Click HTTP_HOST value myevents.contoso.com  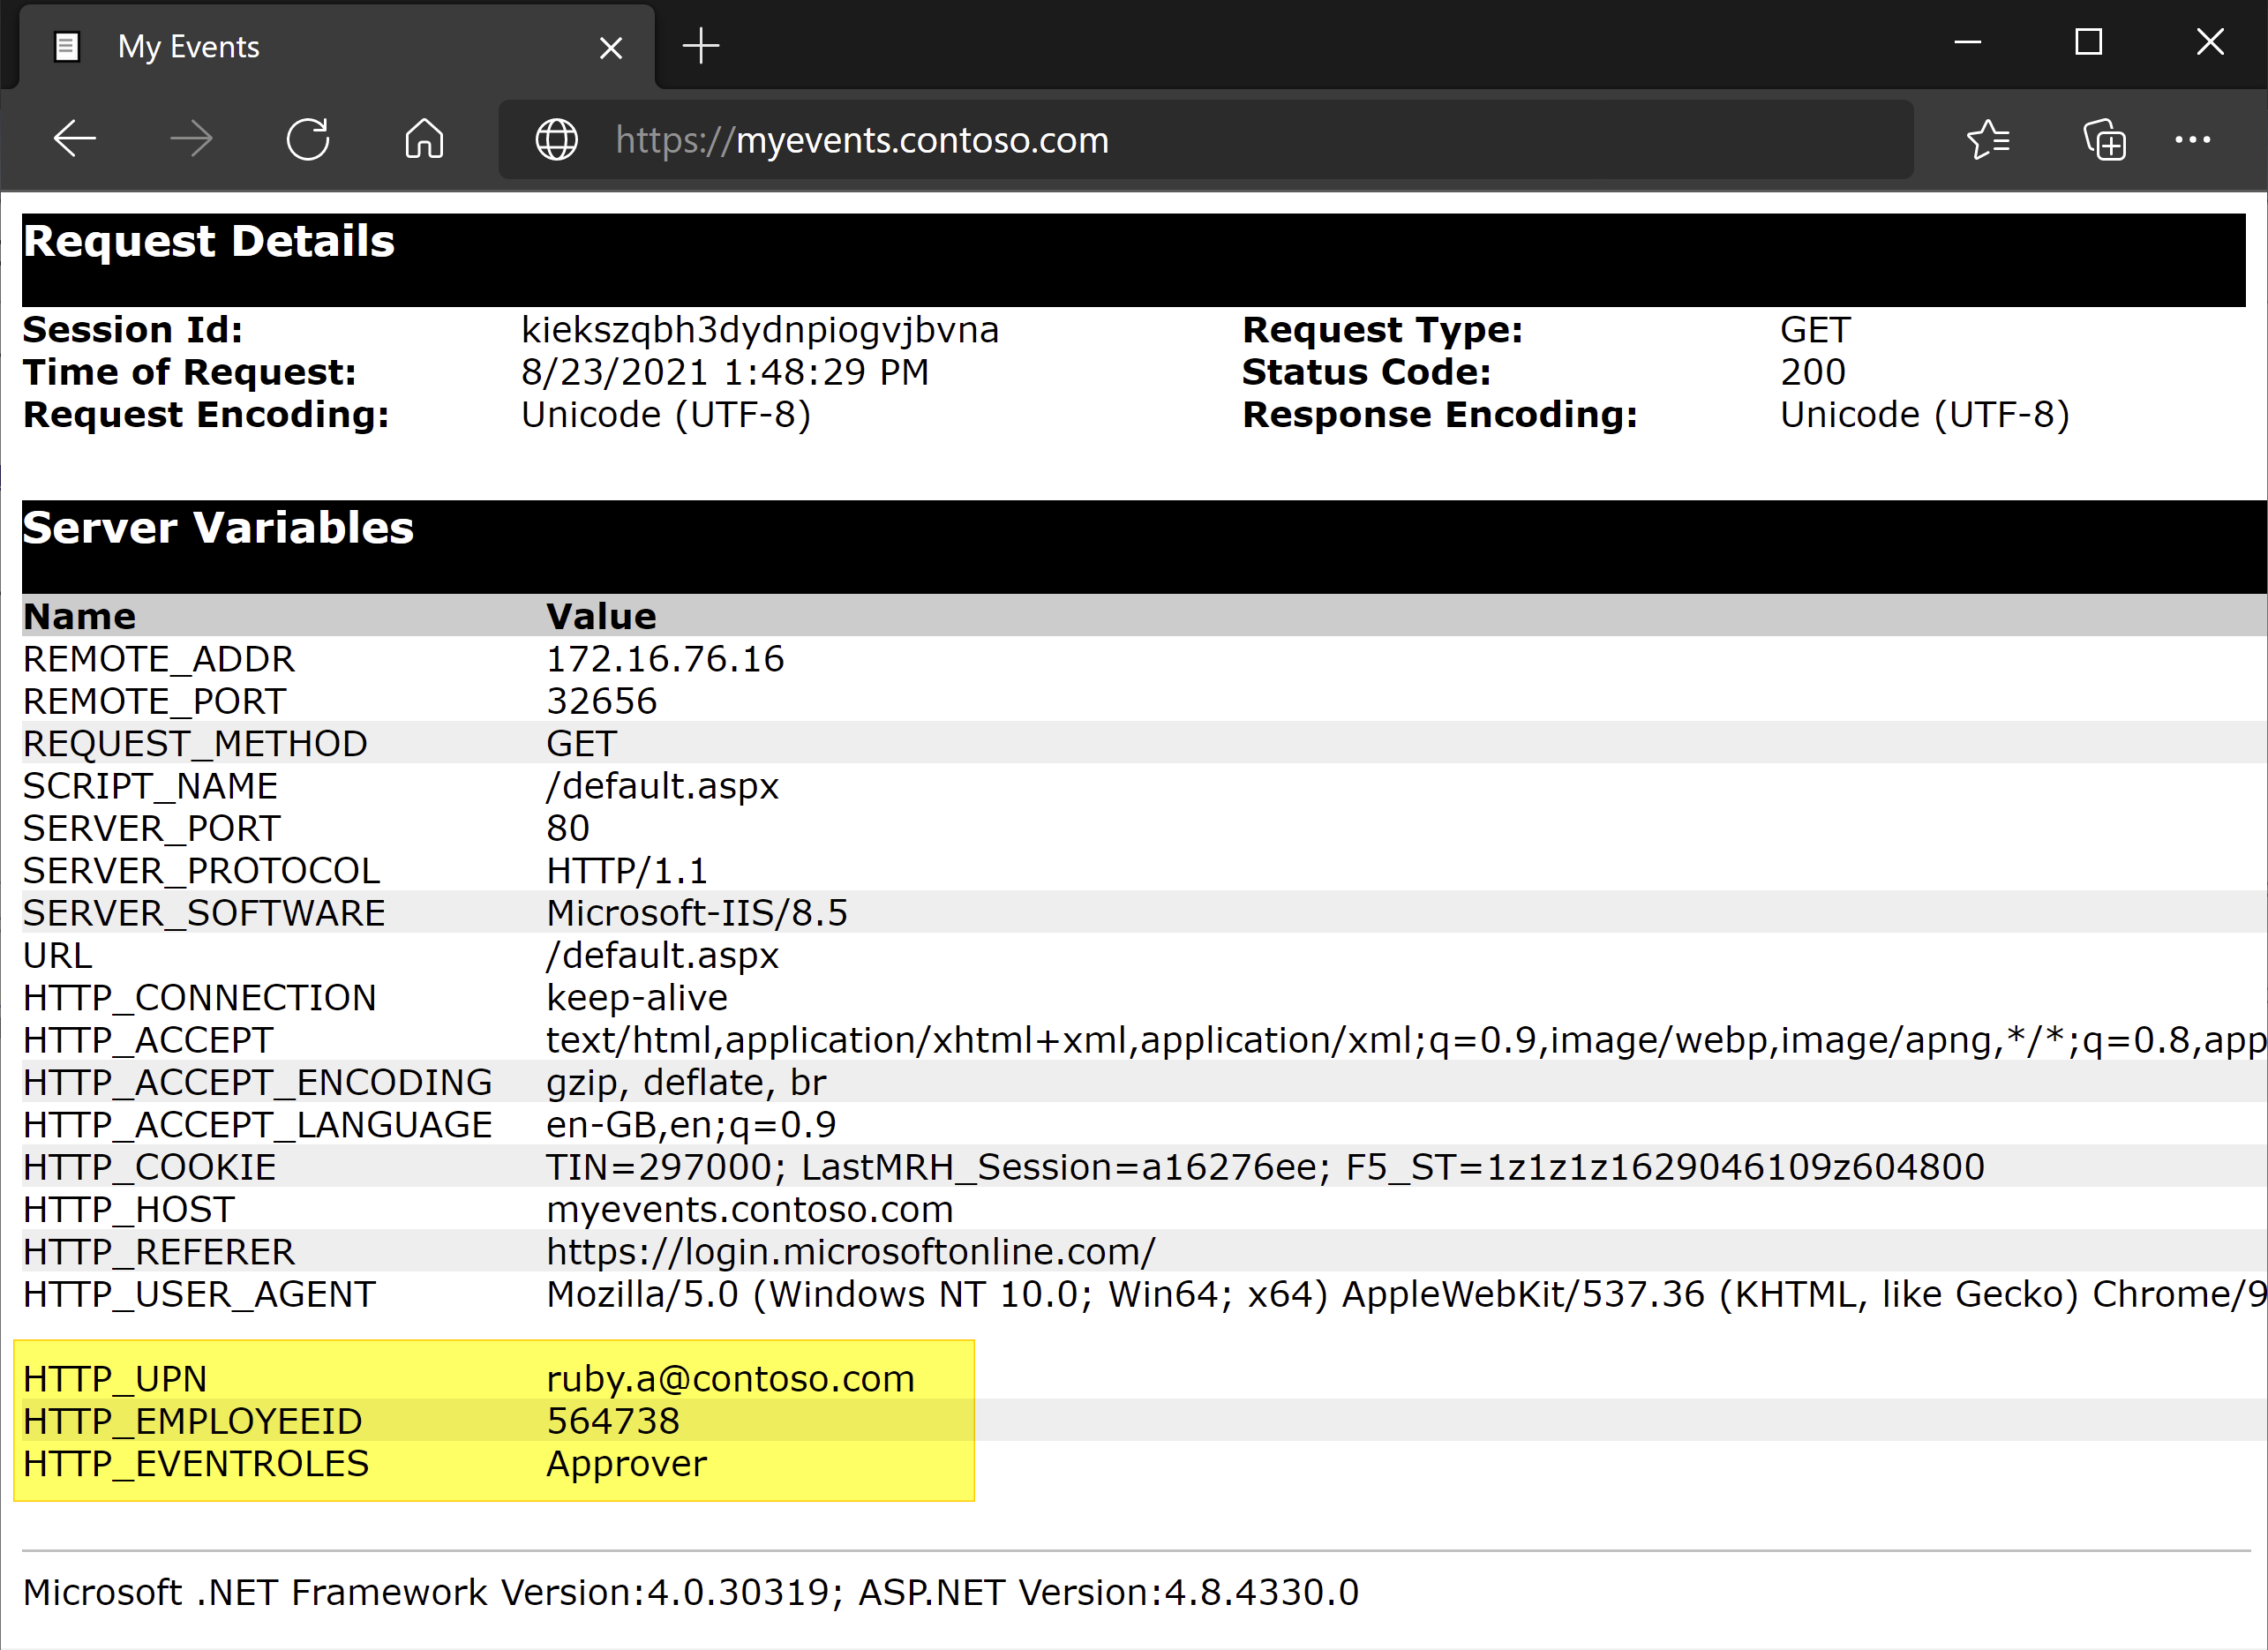[x=750, y=1210]
